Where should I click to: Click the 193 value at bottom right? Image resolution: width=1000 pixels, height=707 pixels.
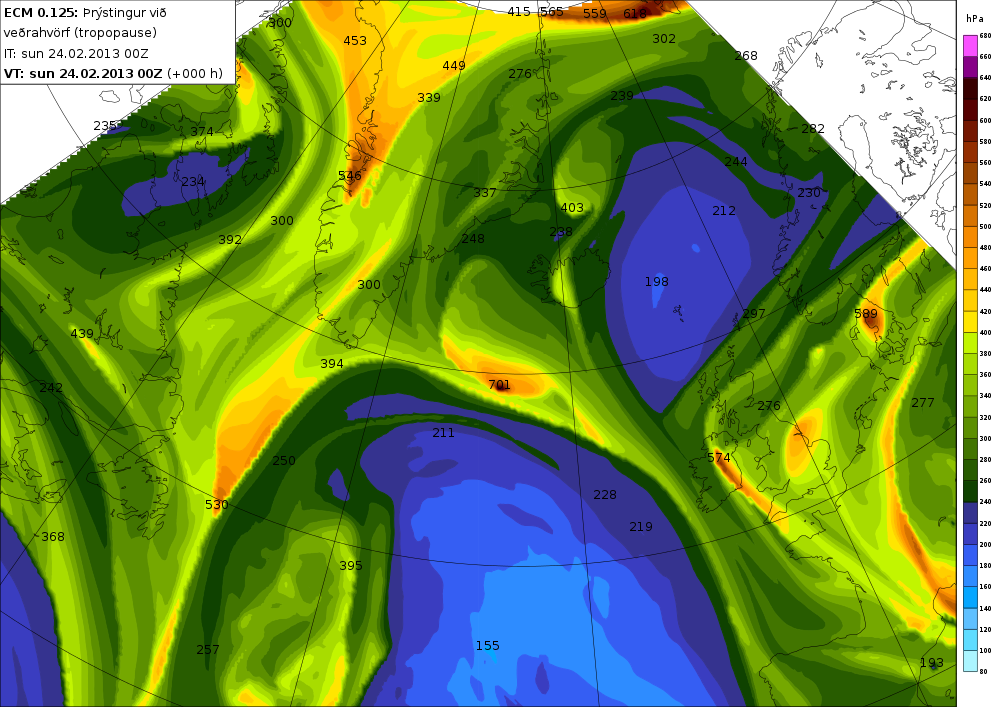coord(932,663)
